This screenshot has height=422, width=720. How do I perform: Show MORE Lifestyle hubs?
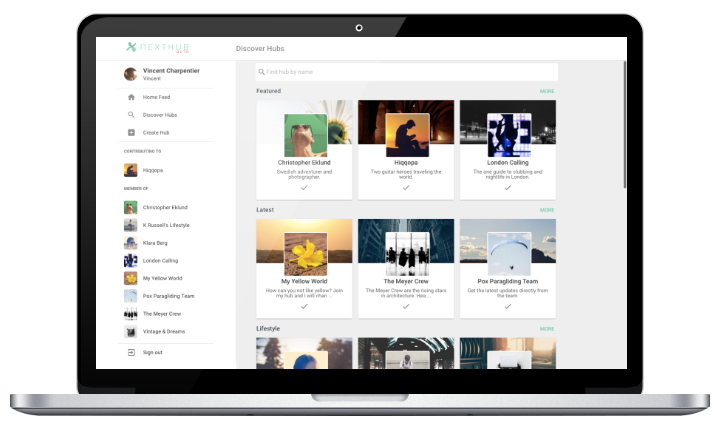[547, 329]
